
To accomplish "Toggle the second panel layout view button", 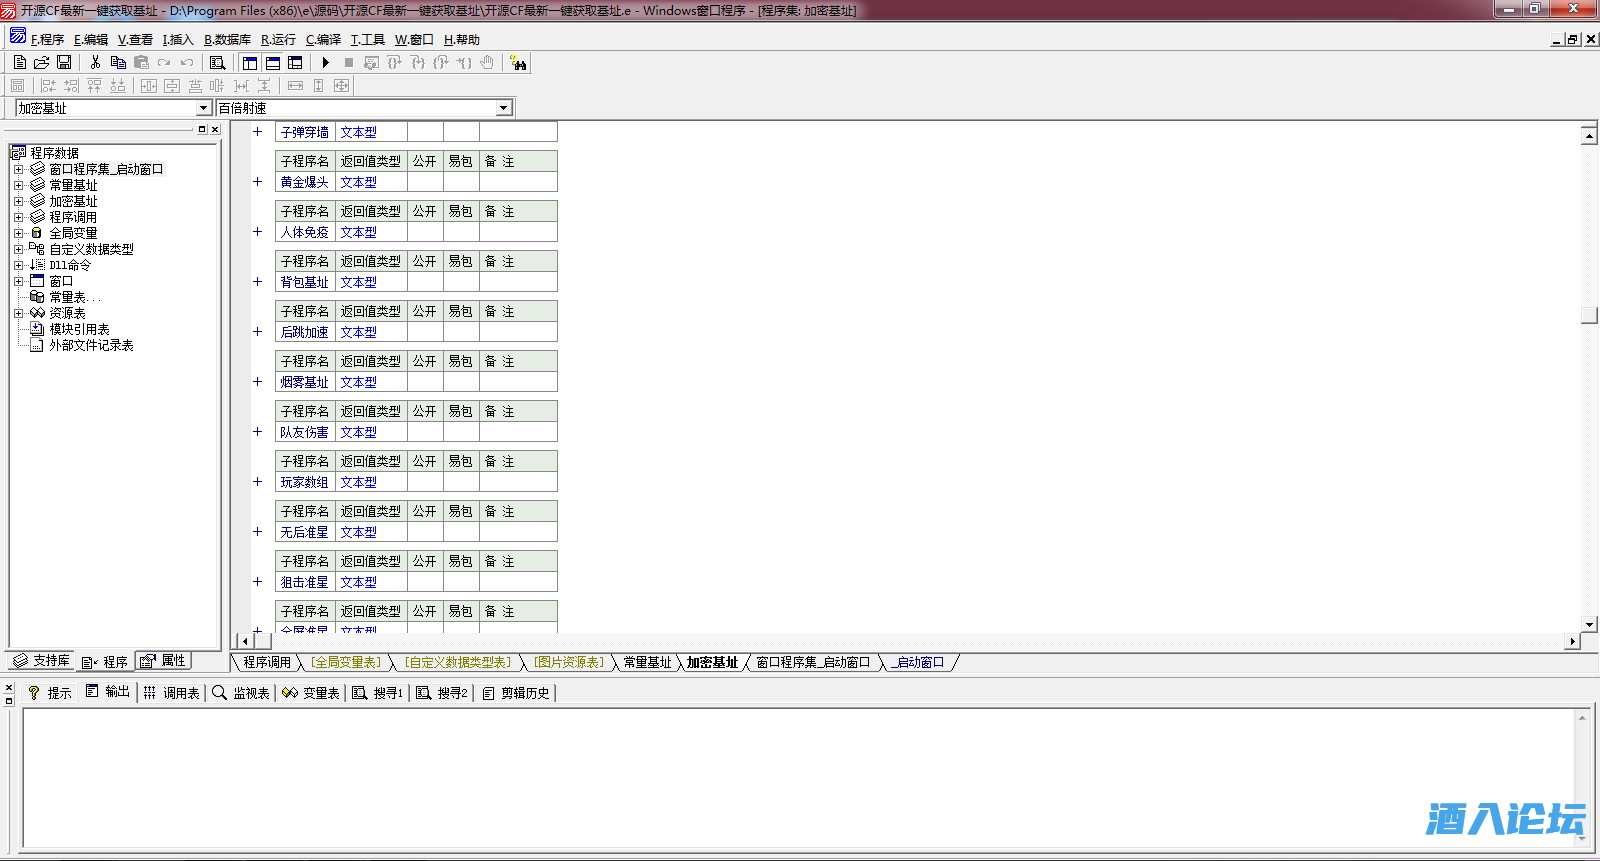I will pos(272,62).
